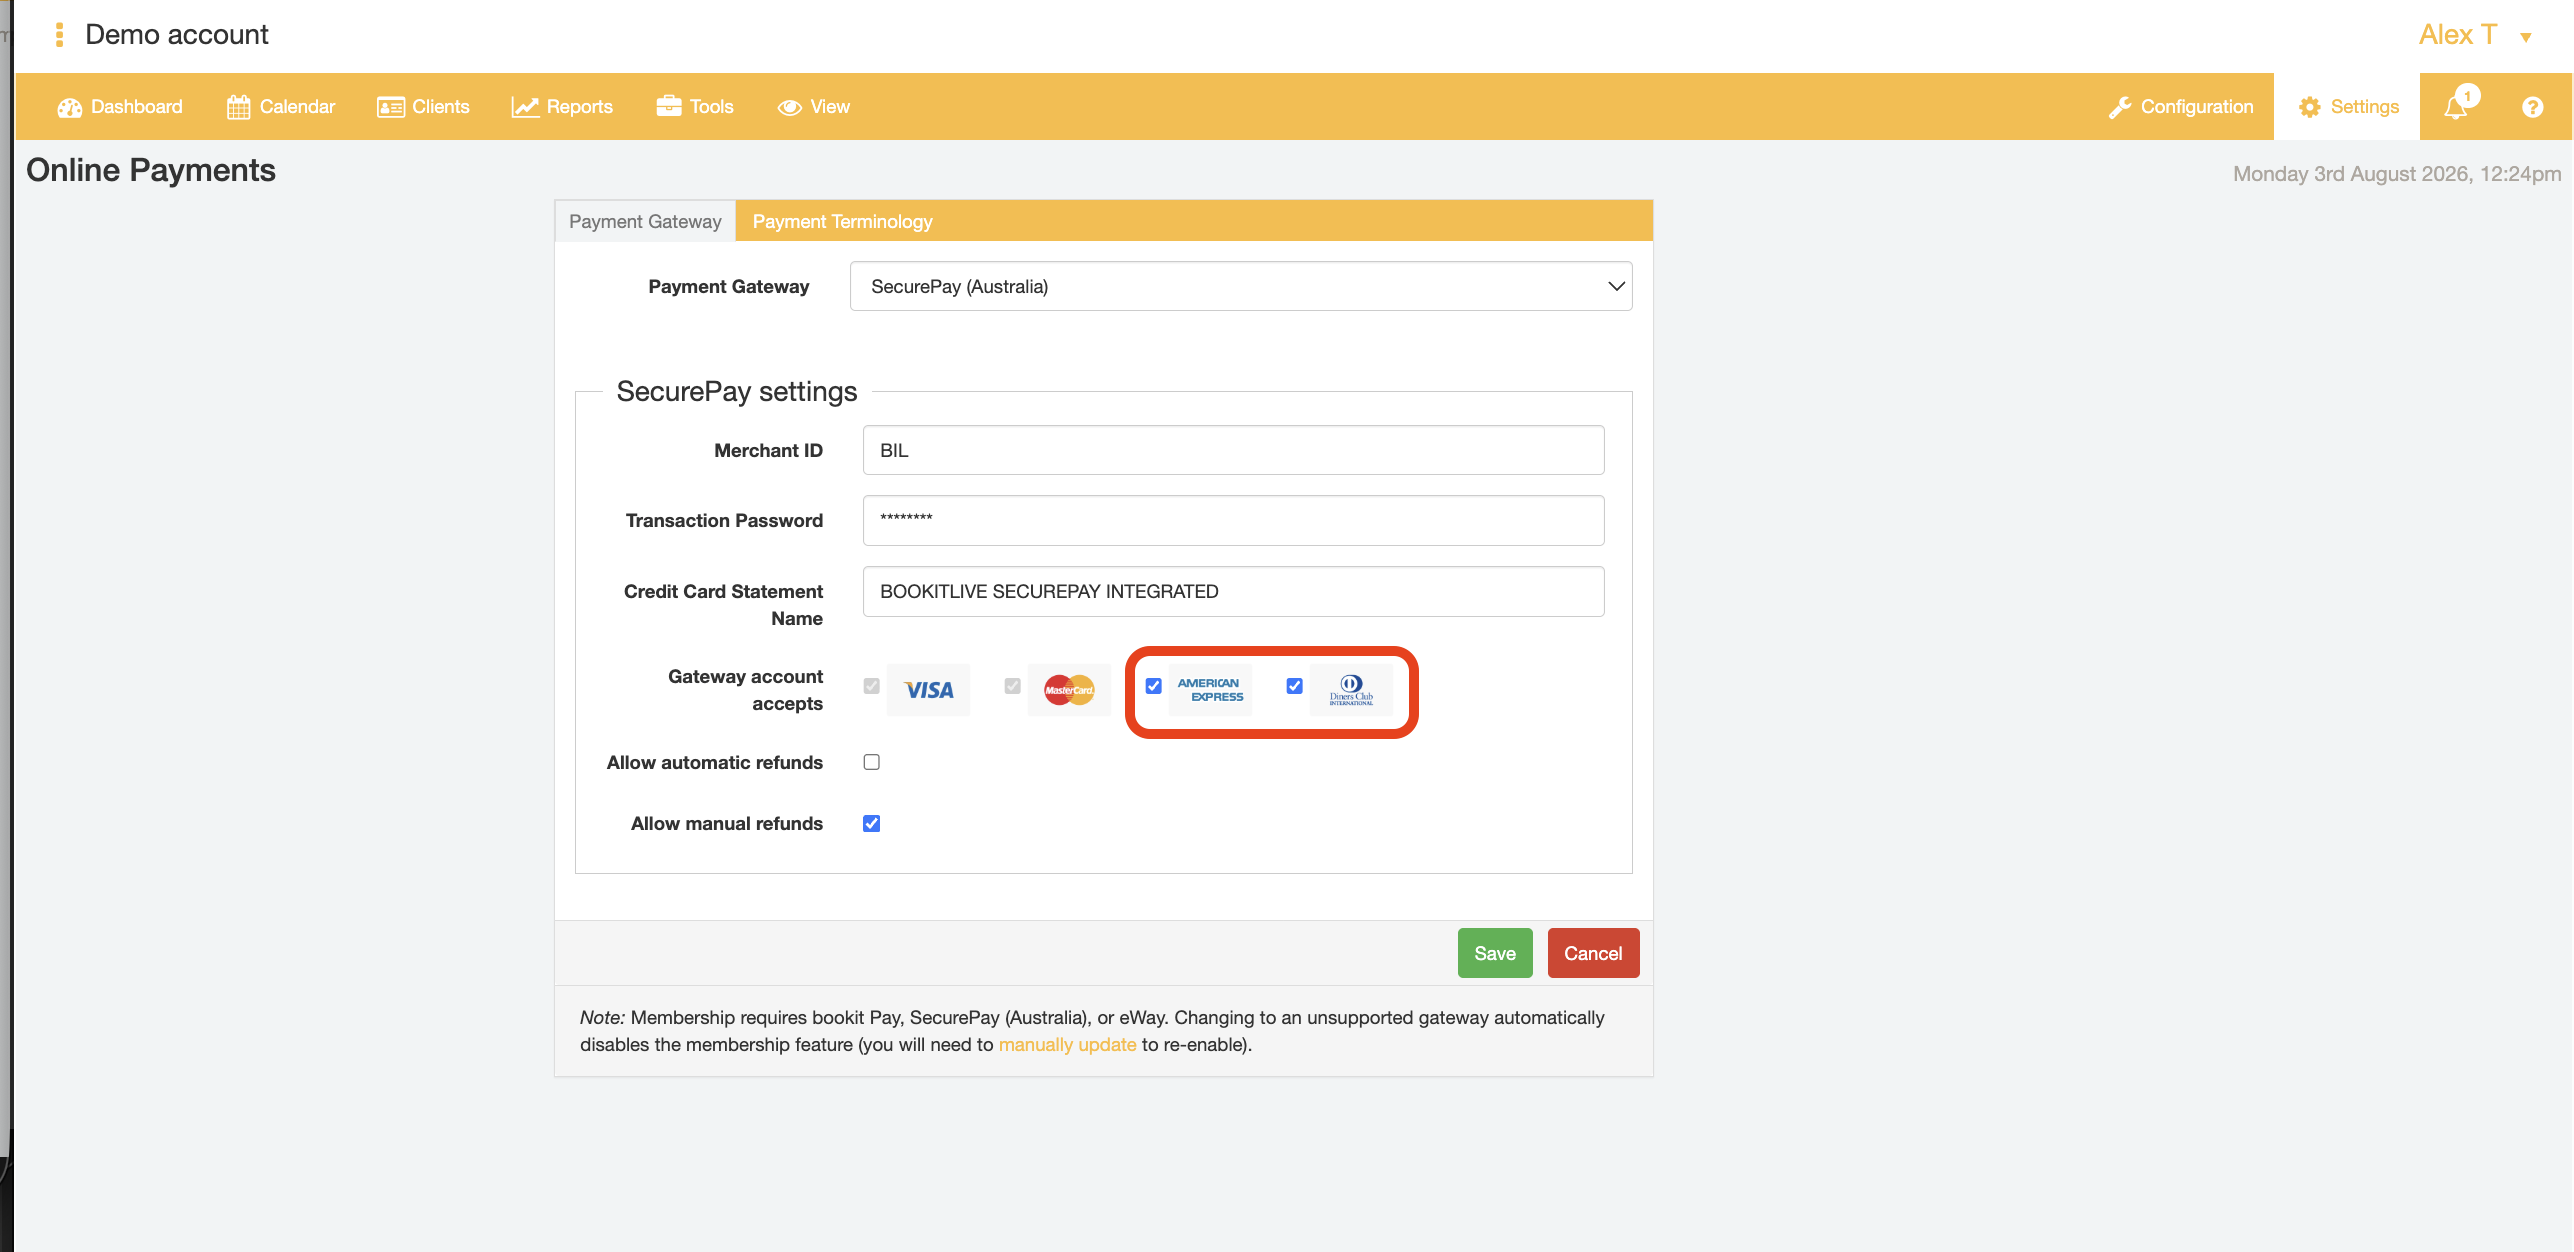Open the Alex T user dropdown

click(x=2474, y=35)
